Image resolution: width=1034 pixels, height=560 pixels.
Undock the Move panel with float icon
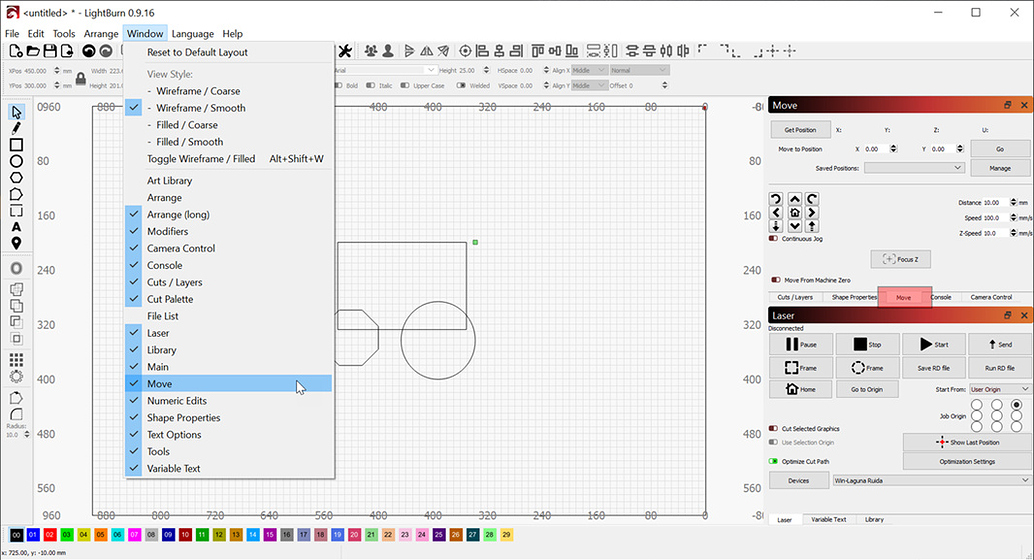click(x=1008, y=105)
